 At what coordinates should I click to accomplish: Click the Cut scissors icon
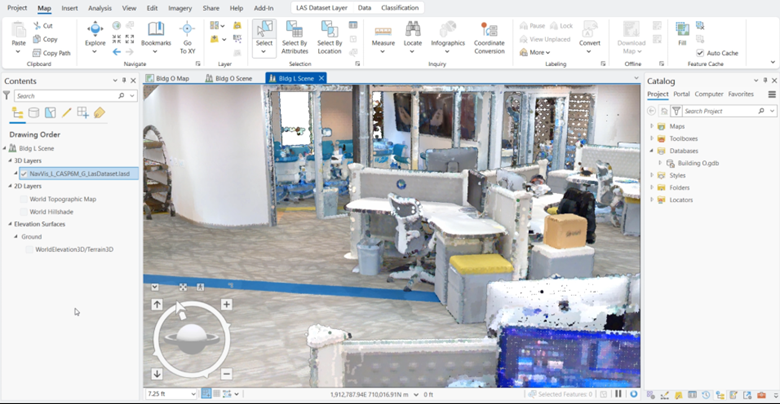37,25
